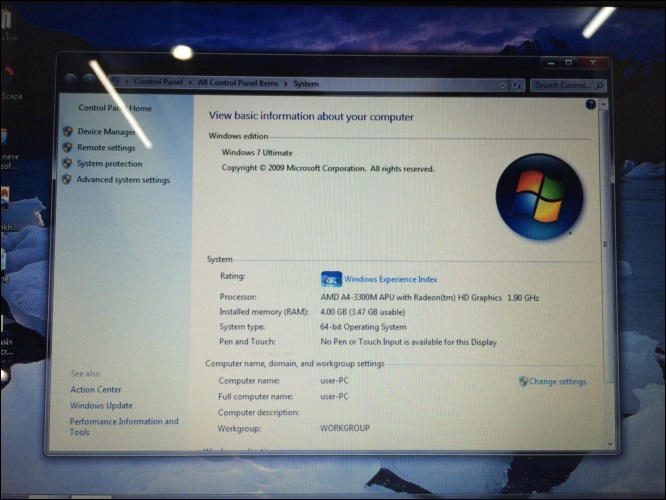Click the search magnifier icon
The height and width of the screenshot is (500, 666).
click(599, 86)
